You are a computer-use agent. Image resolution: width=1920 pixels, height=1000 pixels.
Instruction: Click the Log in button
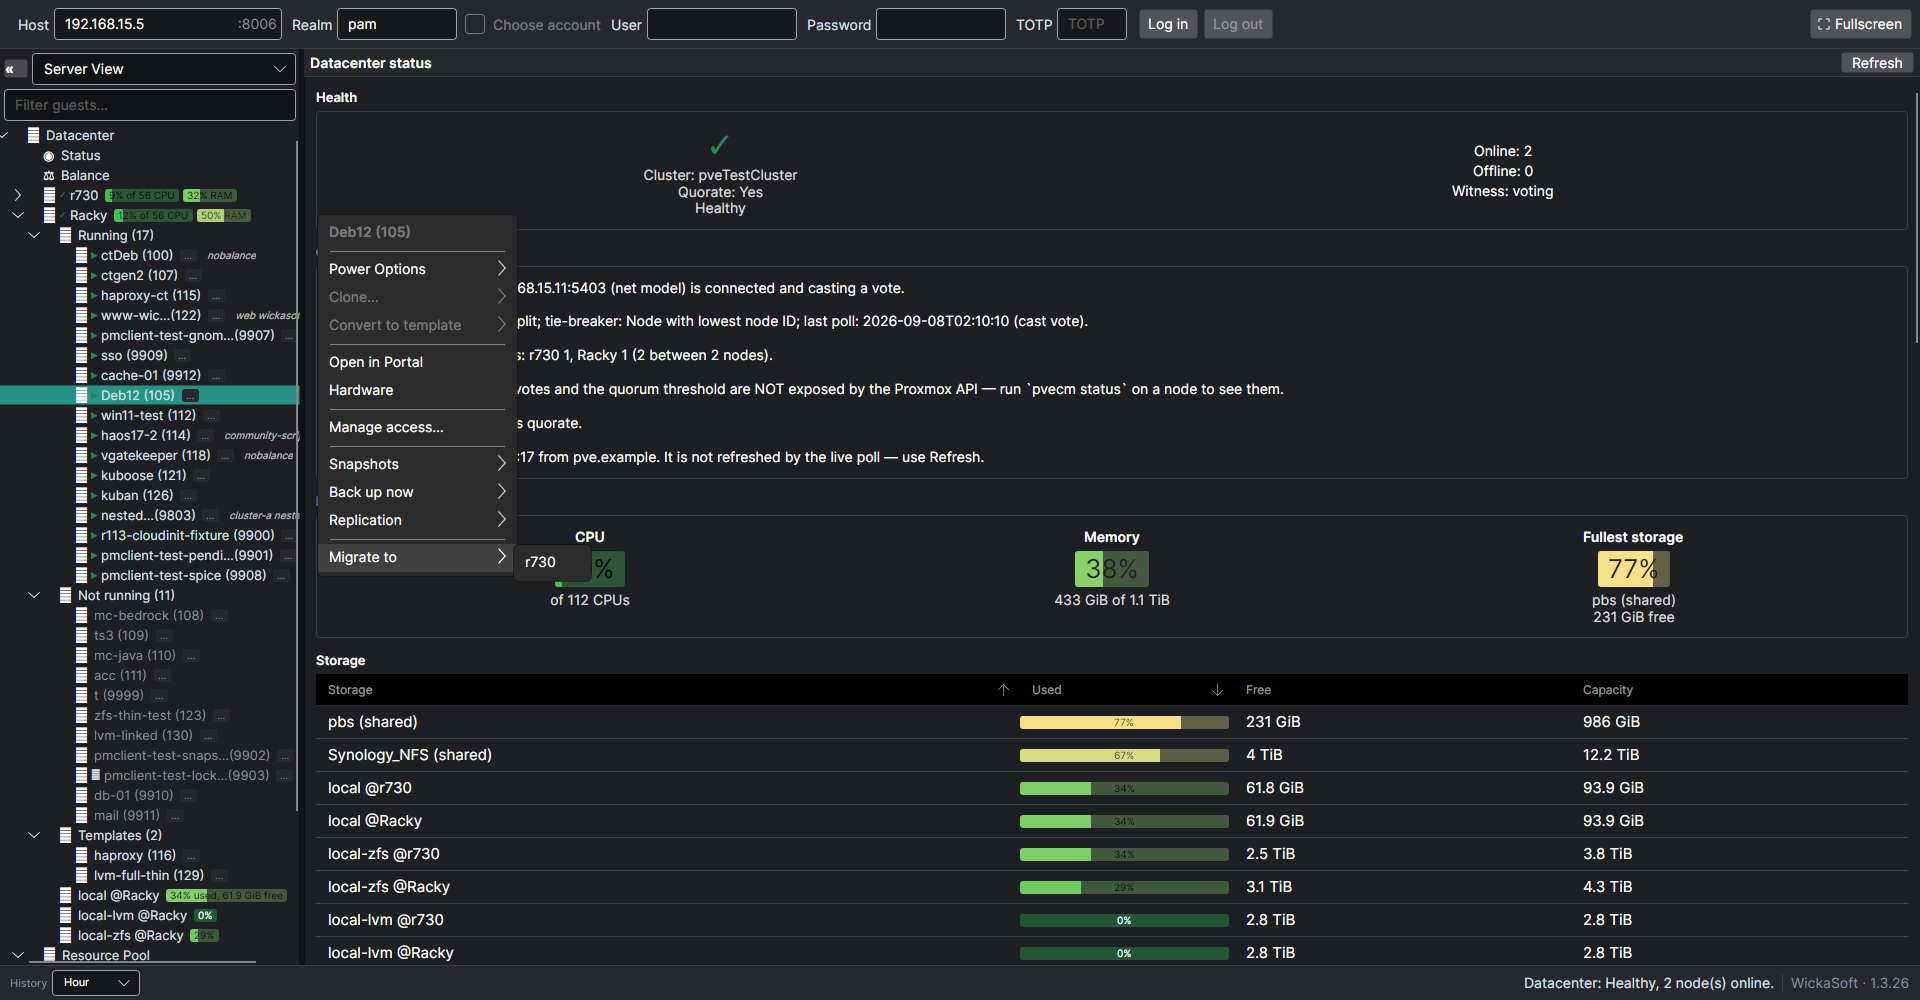[1168, 24]
